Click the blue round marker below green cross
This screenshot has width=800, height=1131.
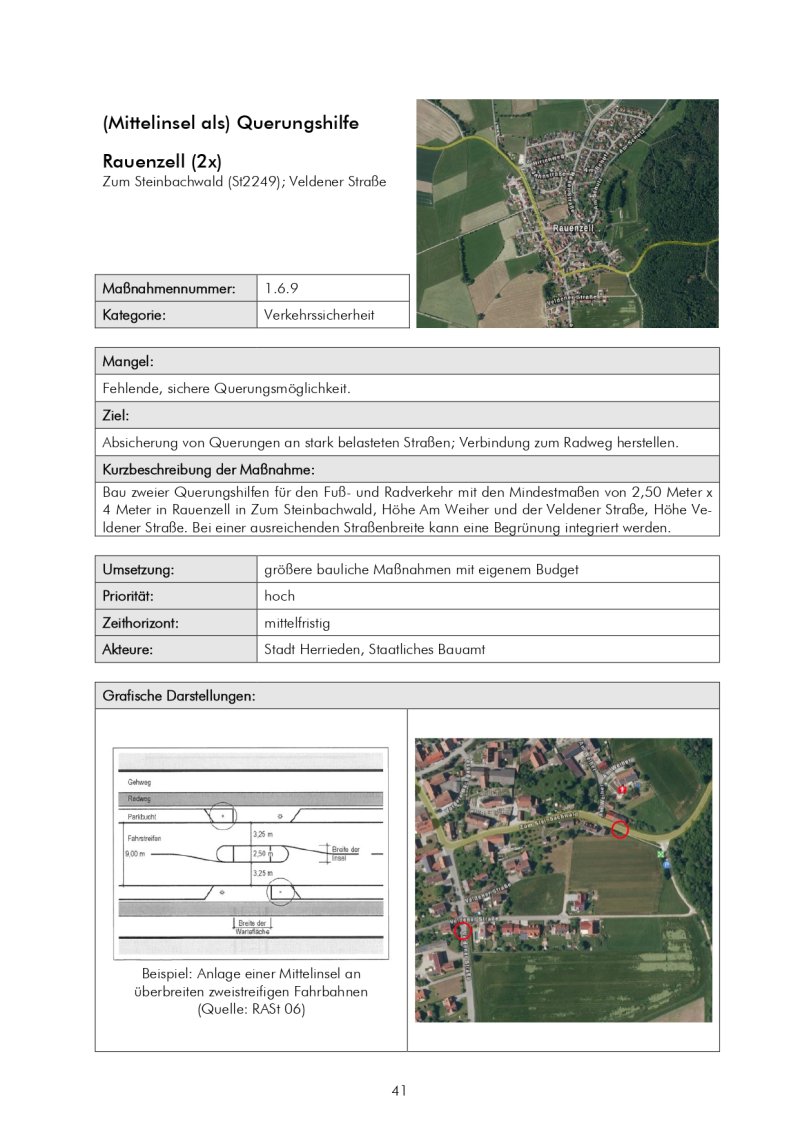[665, 863]
